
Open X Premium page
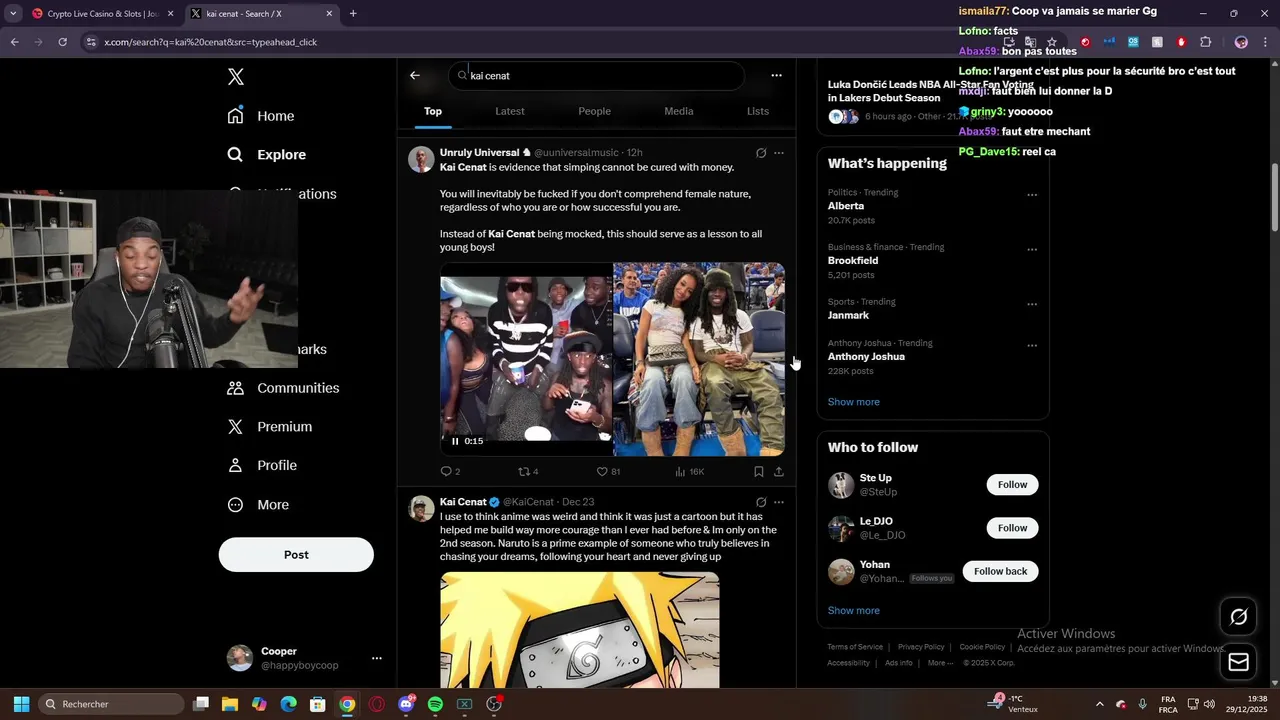270,427
